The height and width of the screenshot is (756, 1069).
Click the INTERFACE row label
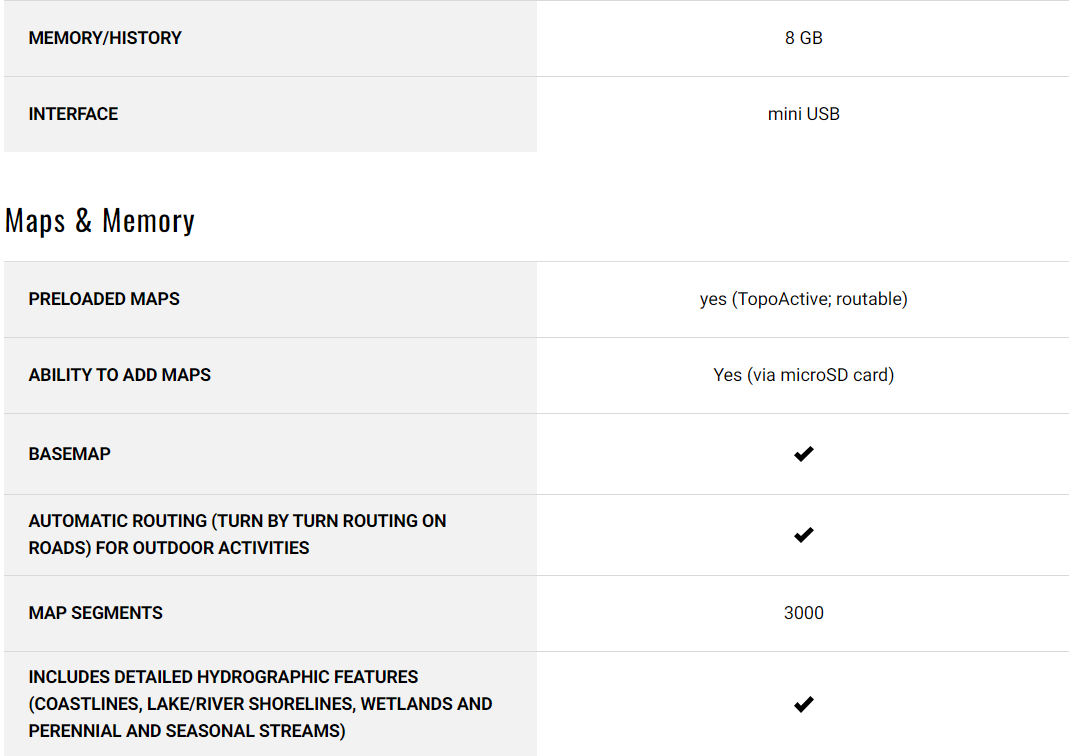tap(73, 114)
